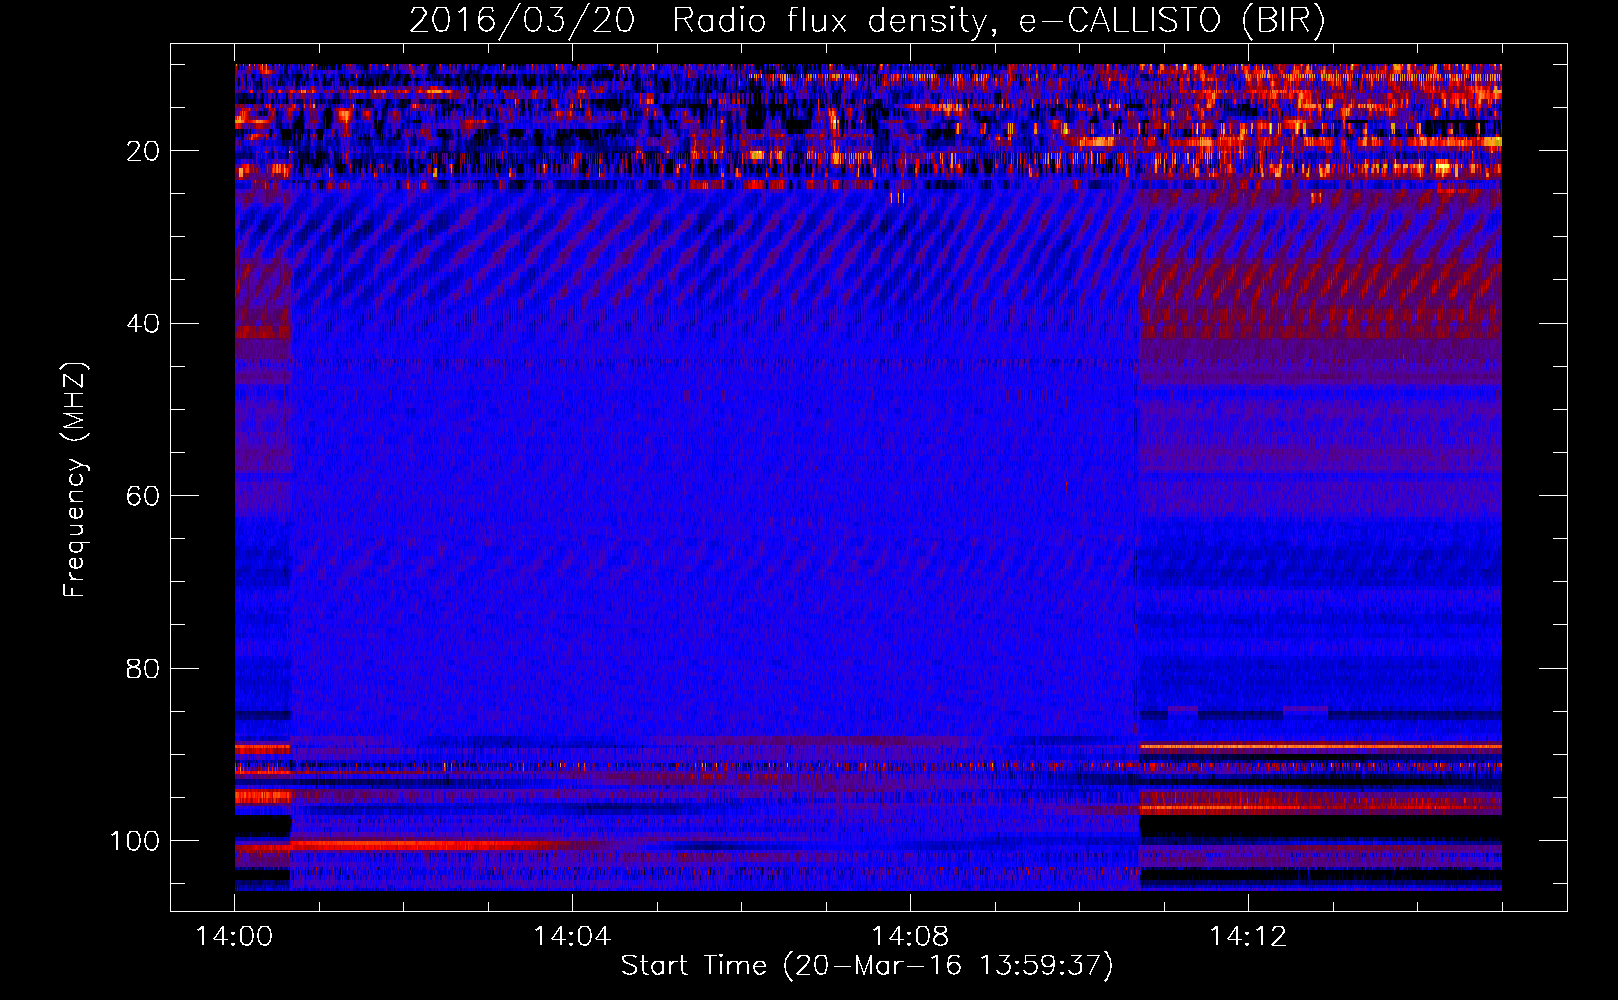Click the 'Start Time (20-Mar-16 13:59:37)' label
Viewport: 1618px width, 1000px height.
(x=867, y=966)
